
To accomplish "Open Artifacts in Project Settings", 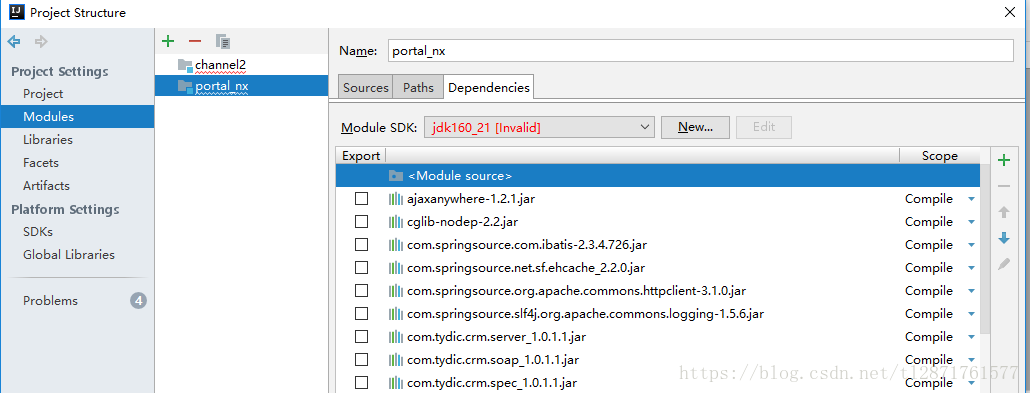I will pos(46,186).
